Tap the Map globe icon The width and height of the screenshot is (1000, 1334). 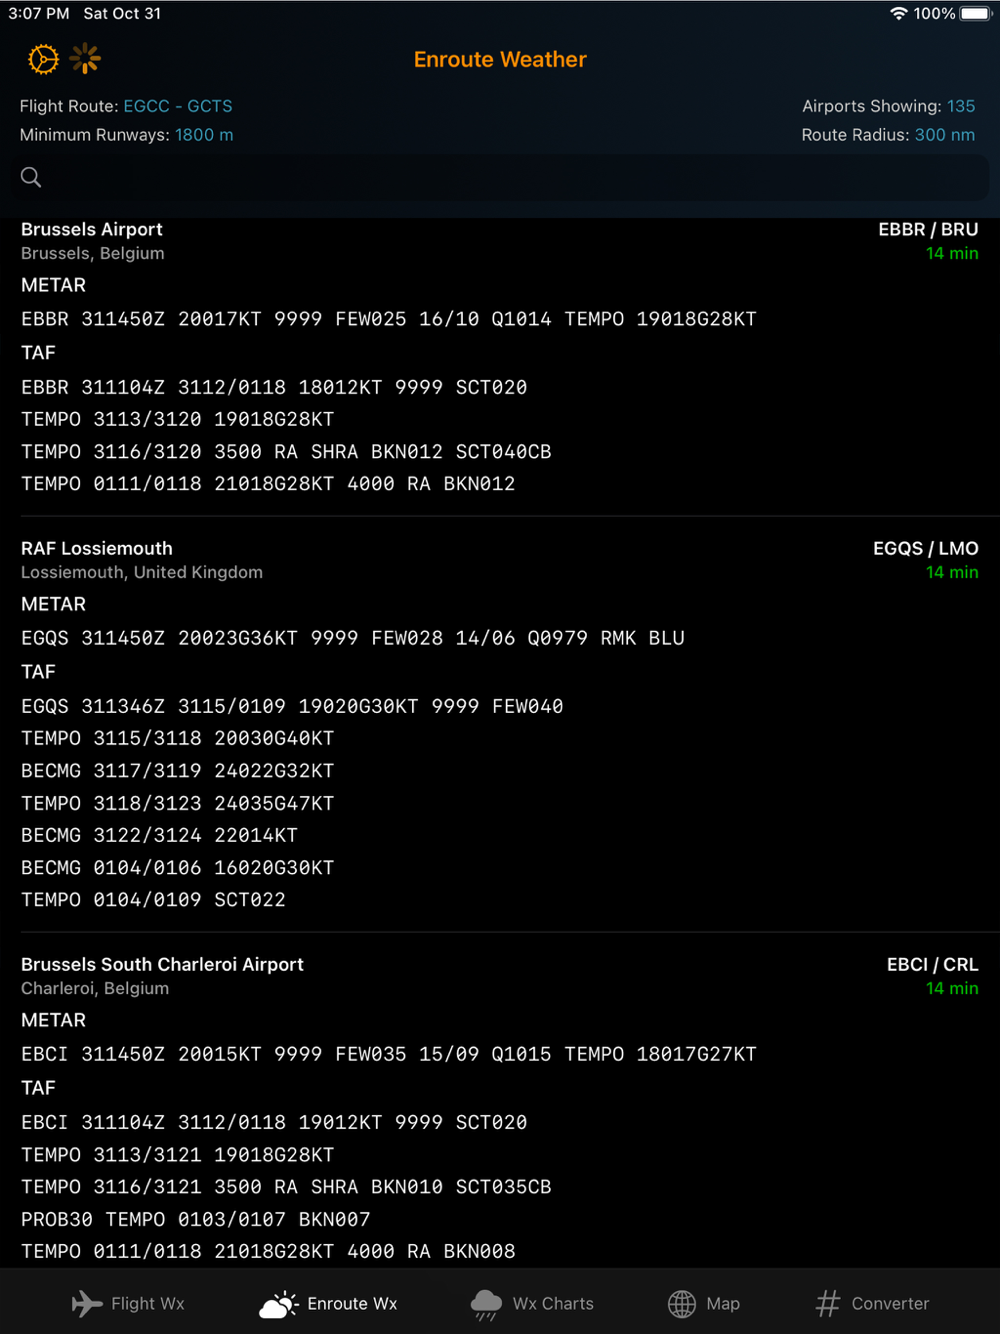coord(682,1304)
